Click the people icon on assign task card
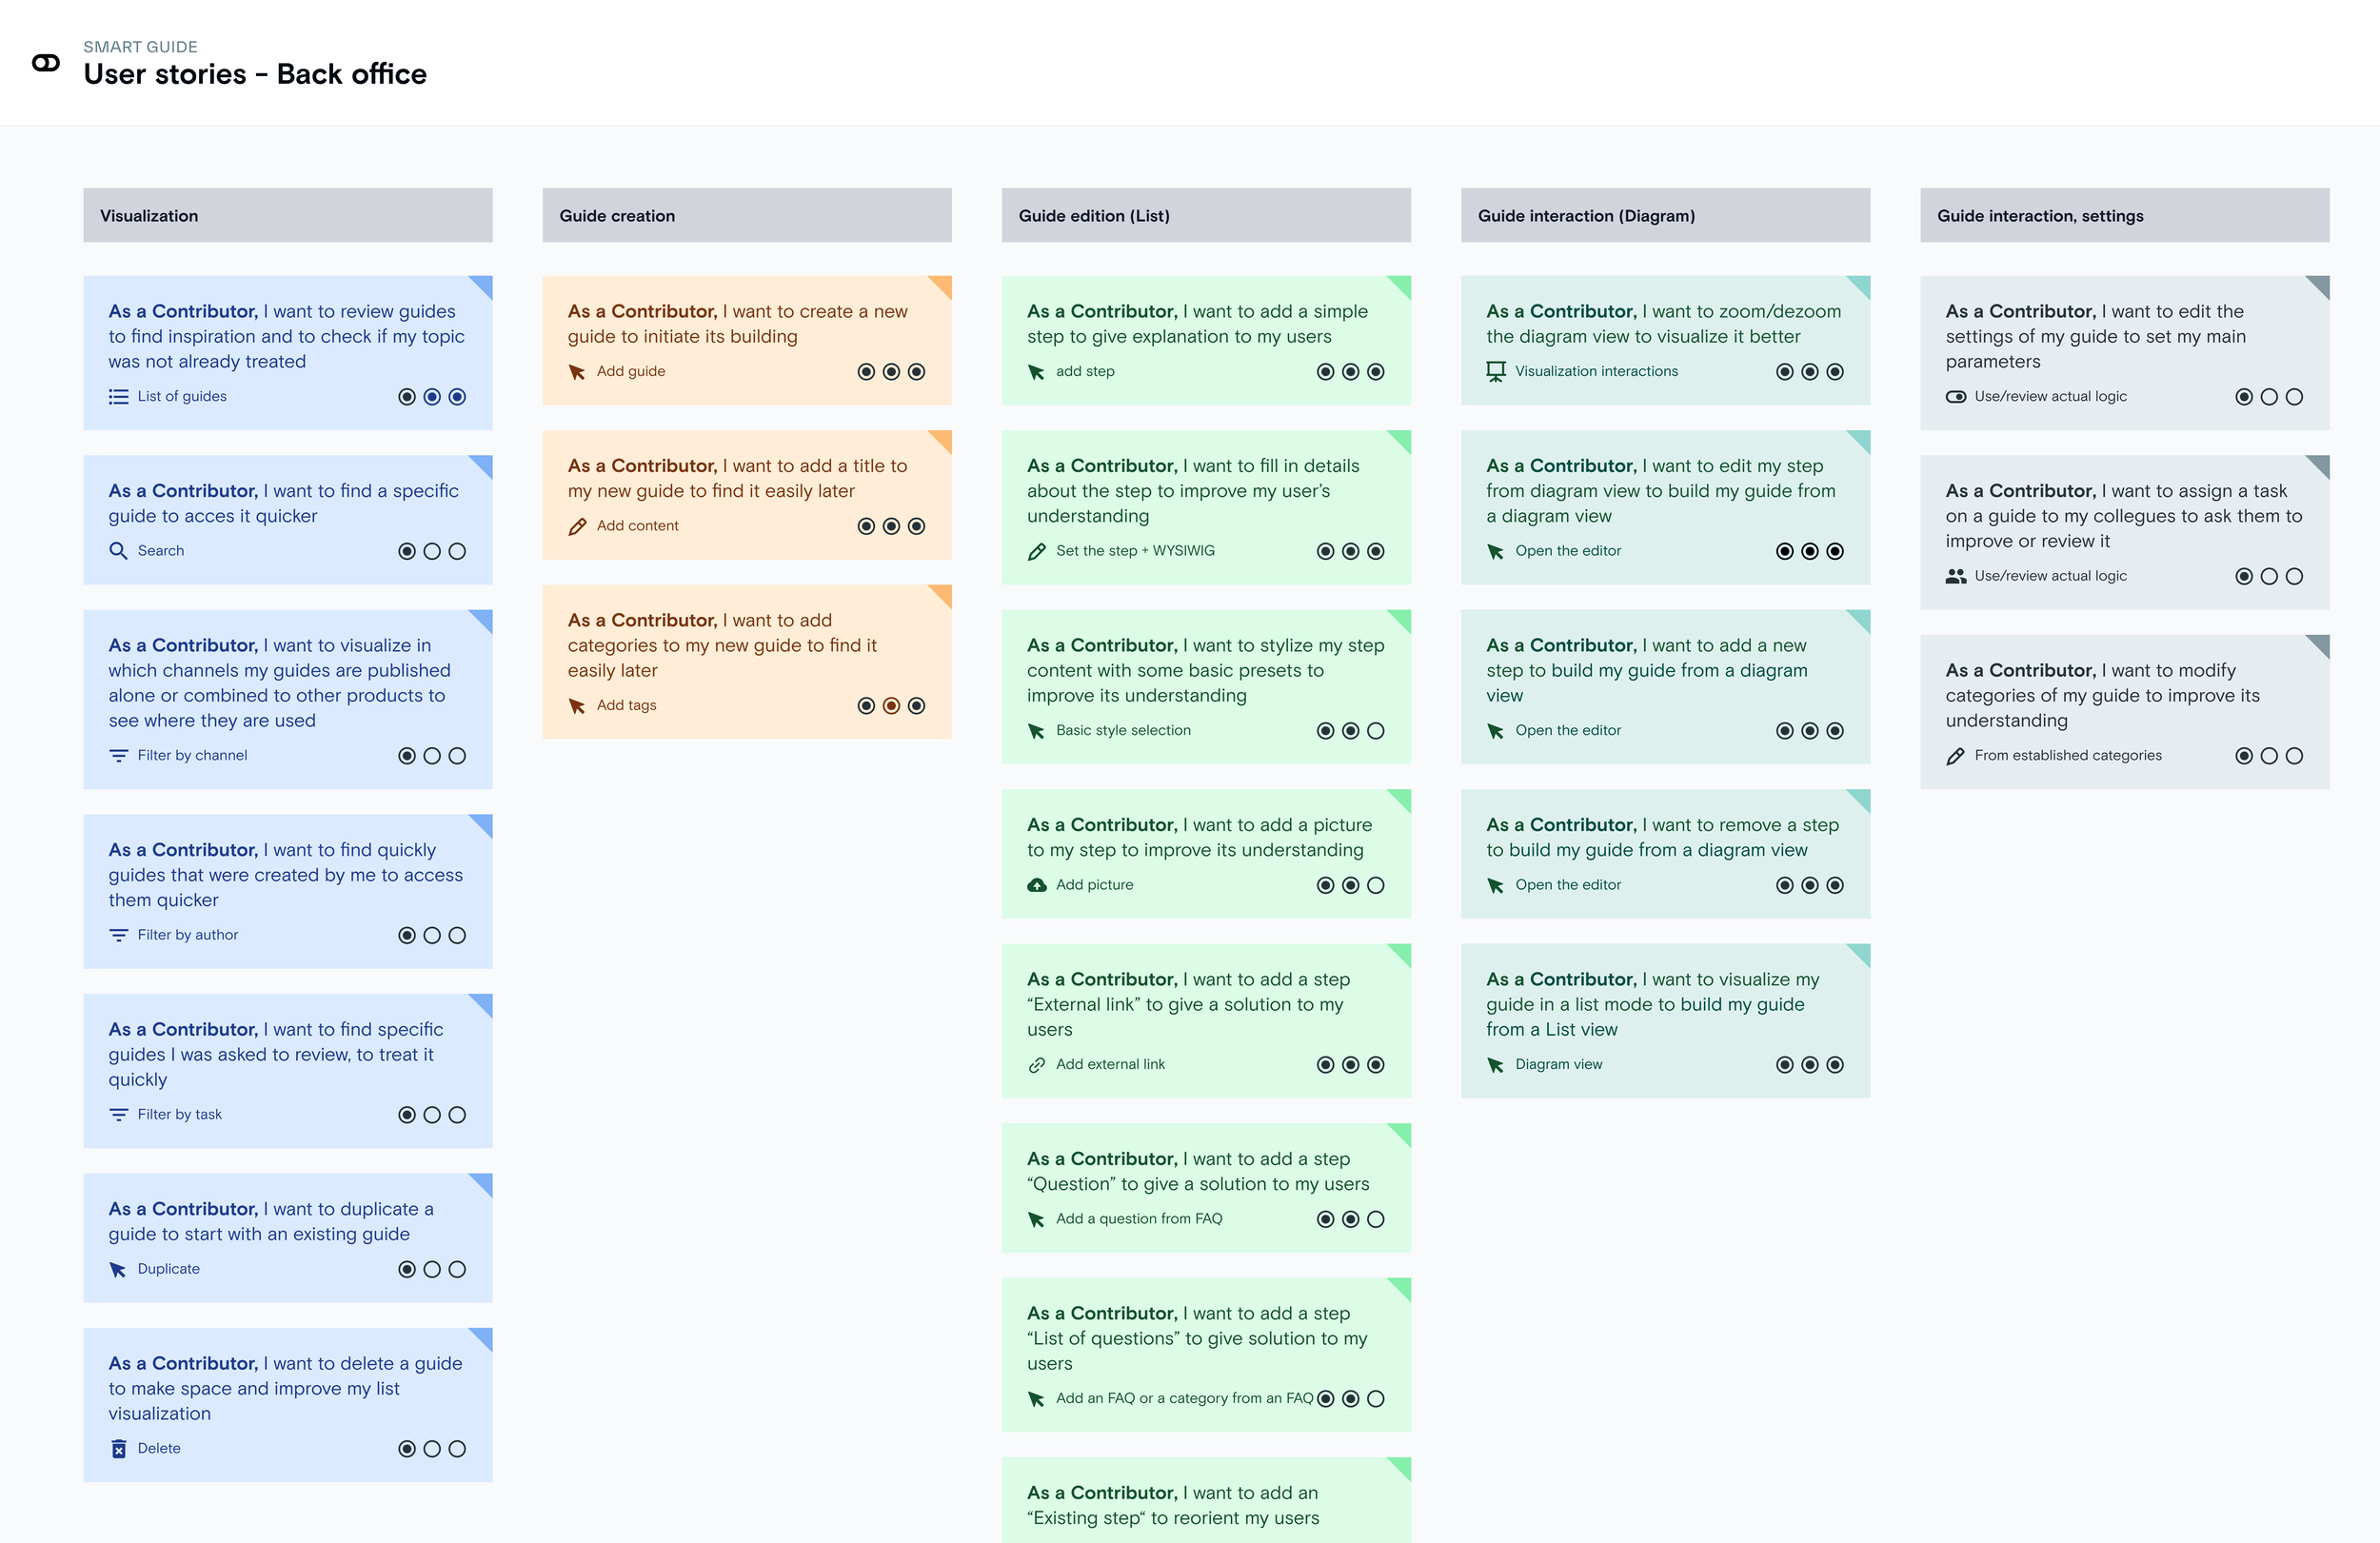 [x=1955, y=576]
